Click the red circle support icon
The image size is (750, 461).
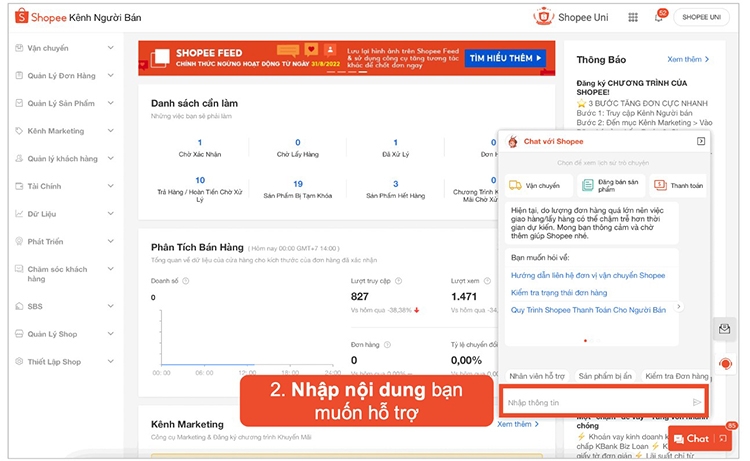(725, 364)
